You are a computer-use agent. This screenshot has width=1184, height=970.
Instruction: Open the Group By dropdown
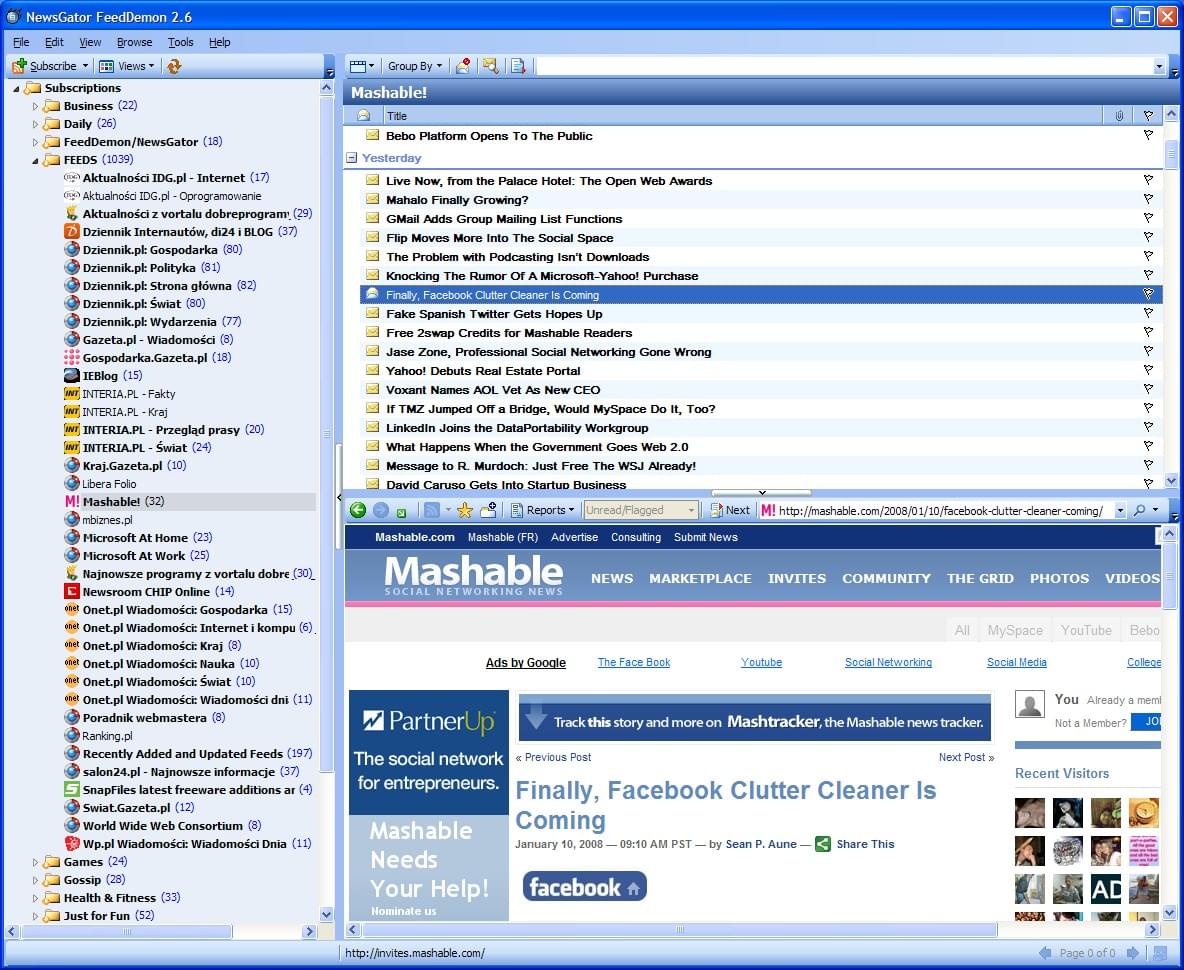[x=415, y=66]
